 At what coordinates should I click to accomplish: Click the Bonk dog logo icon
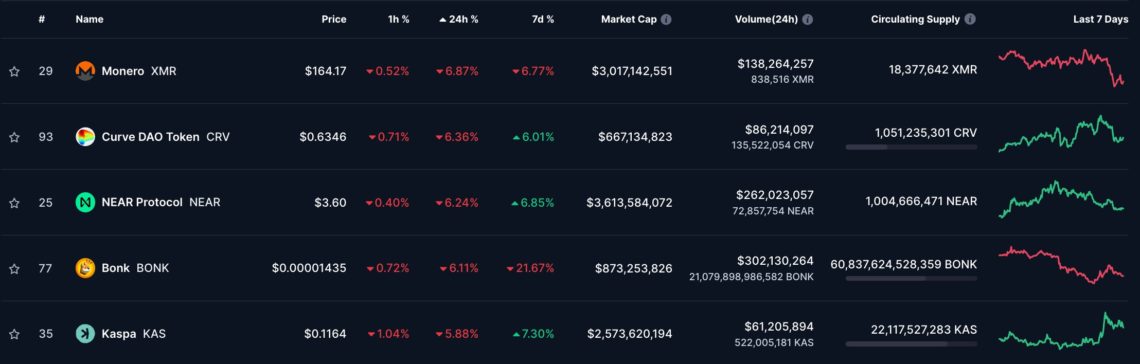[85, 268]
